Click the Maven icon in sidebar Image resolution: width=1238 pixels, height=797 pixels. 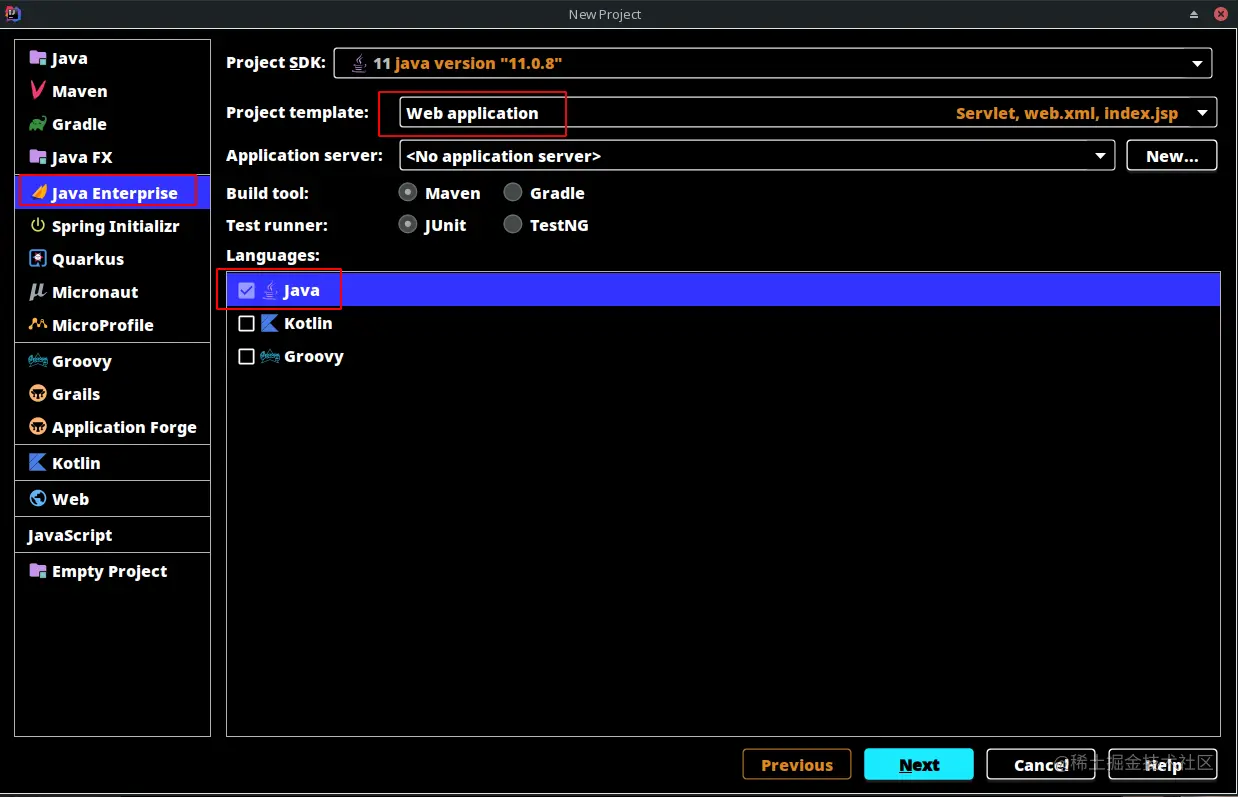tap(38, 91)
